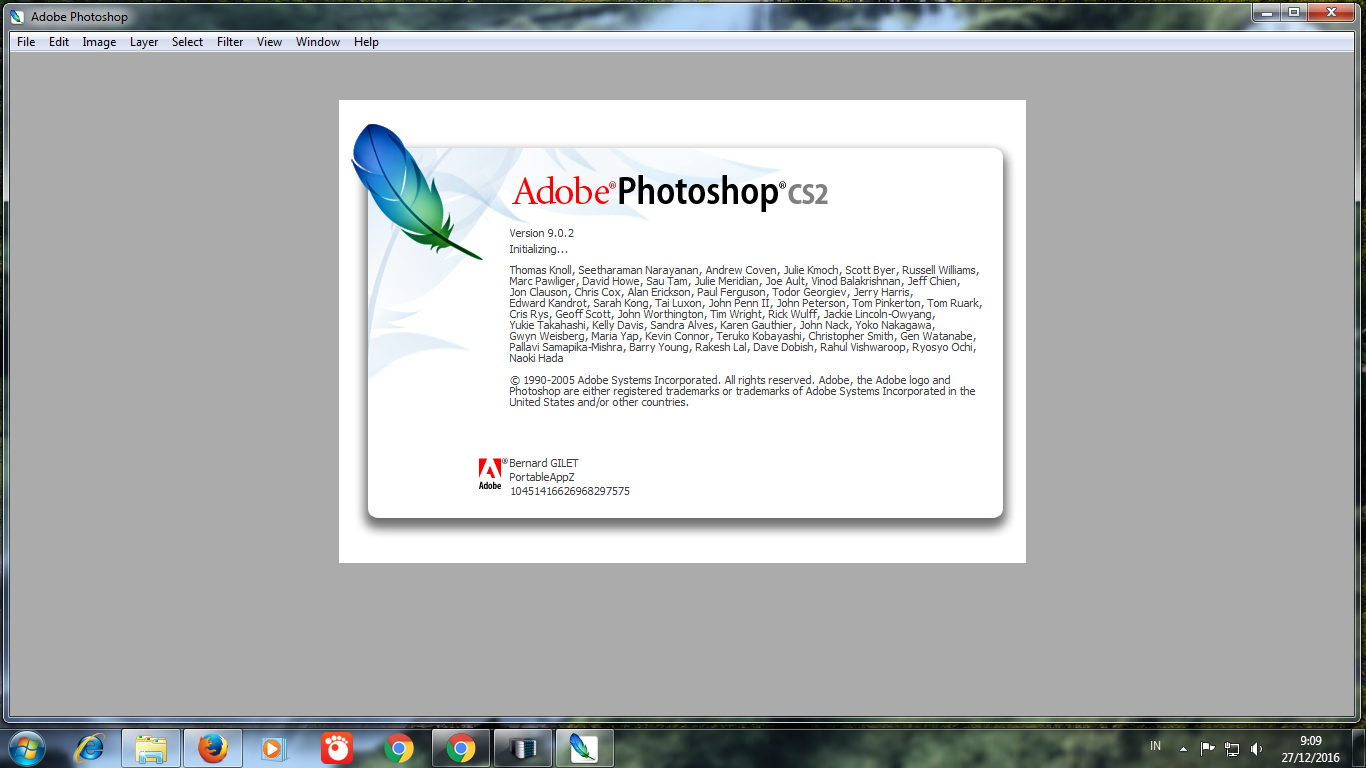Minimize the Adobe Photoshop window
This screenshot has width=1366, height=768.
pos(1267,12)
